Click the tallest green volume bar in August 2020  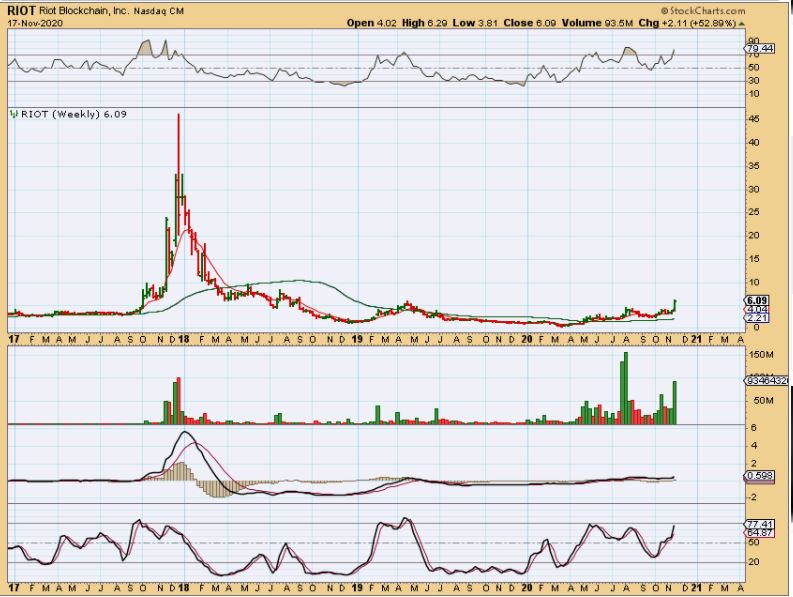pos(626,388)
